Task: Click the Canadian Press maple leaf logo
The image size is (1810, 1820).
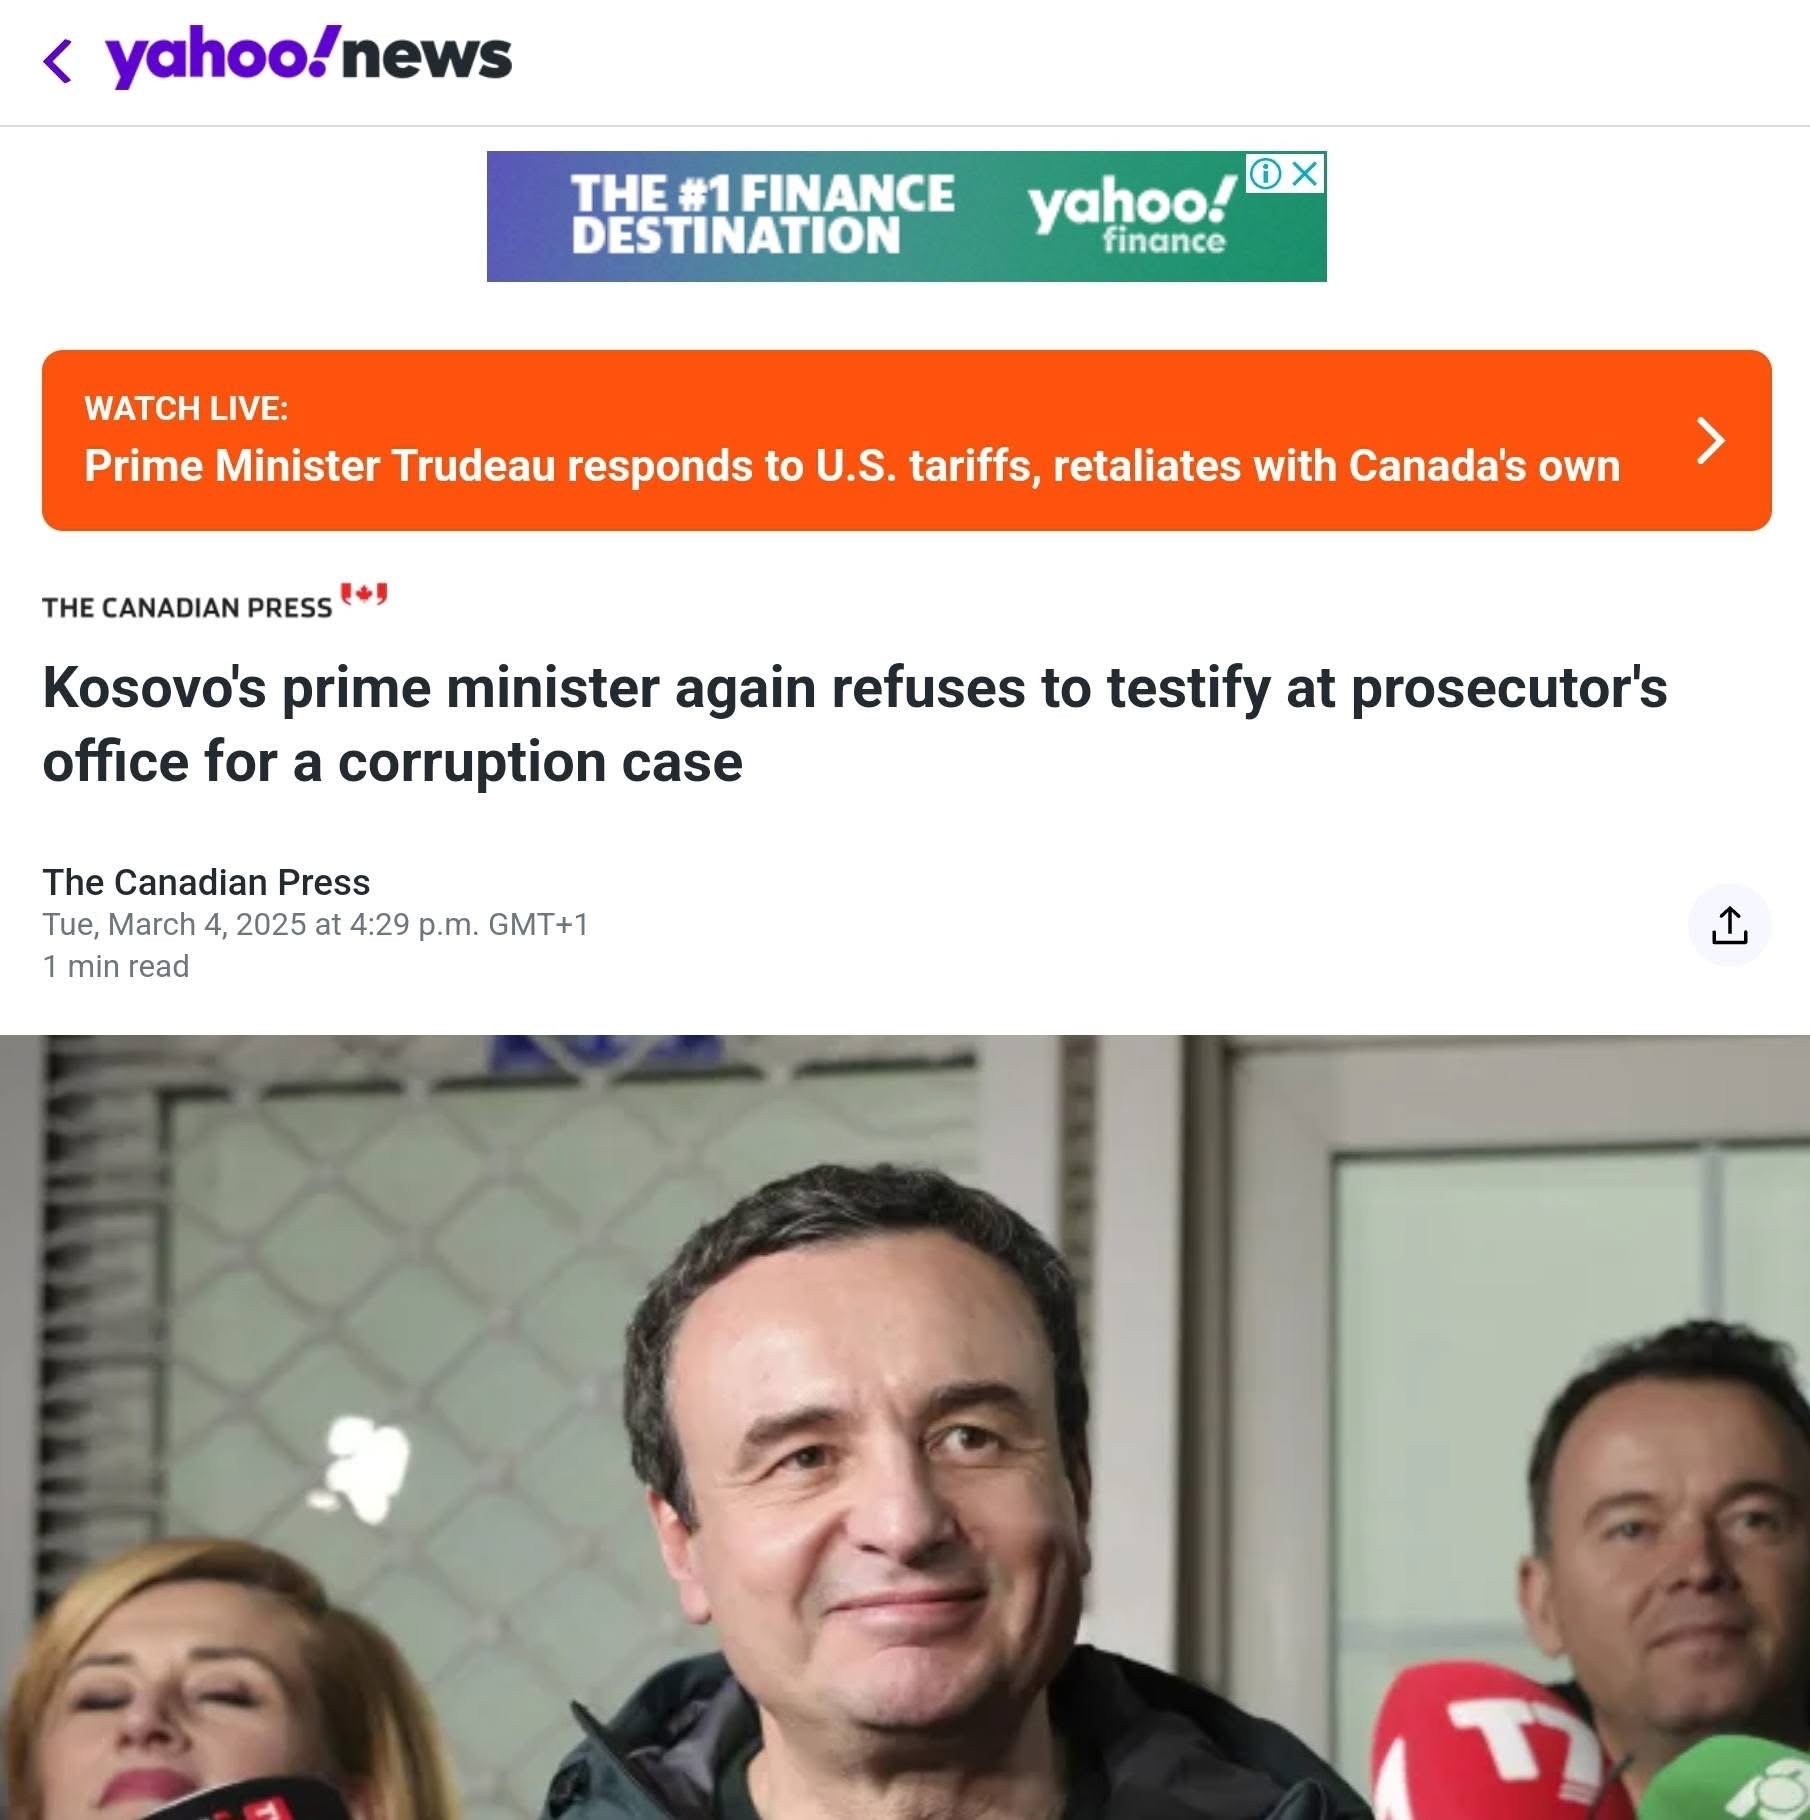Action: point(363,595)
